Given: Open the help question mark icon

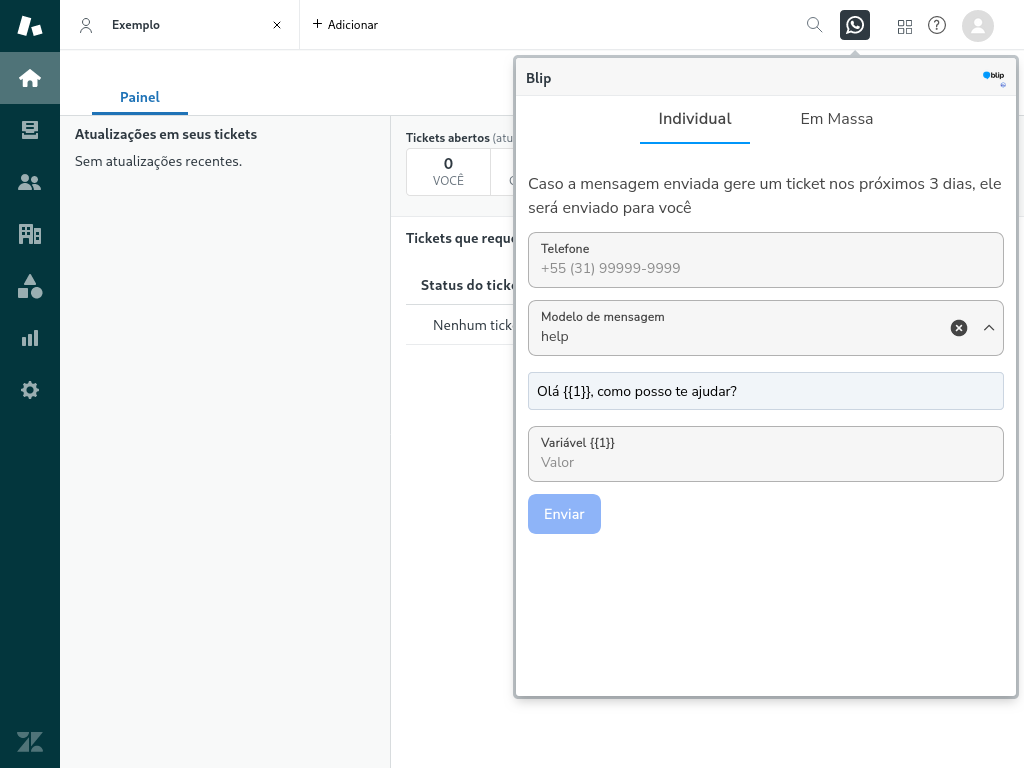Looking at the screenshot, I should [x=937, y=25].
